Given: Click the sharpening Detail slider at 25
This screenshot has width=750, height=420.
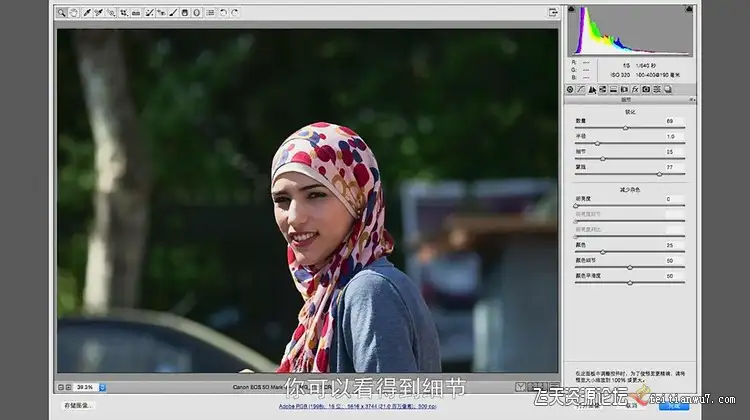Looking at the screenshot, I should [603, 159].
